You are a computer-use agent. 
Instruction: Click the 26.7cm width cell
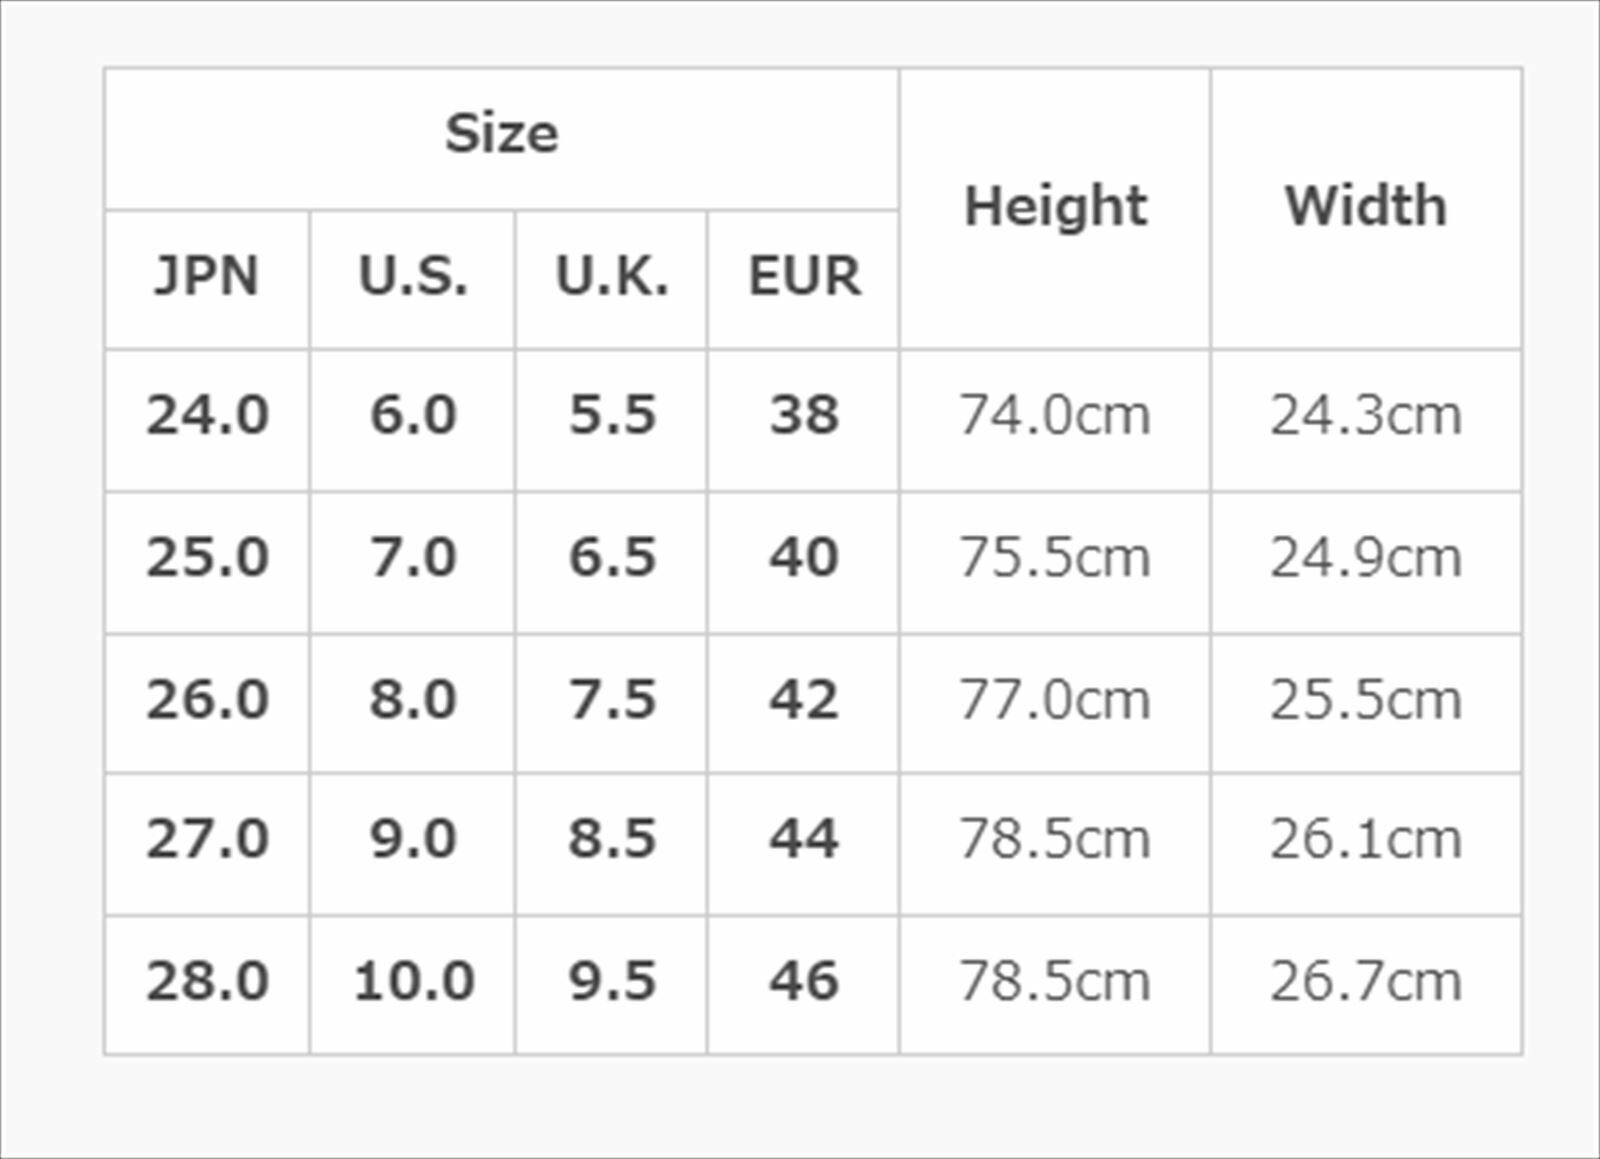coord(1366,985)
